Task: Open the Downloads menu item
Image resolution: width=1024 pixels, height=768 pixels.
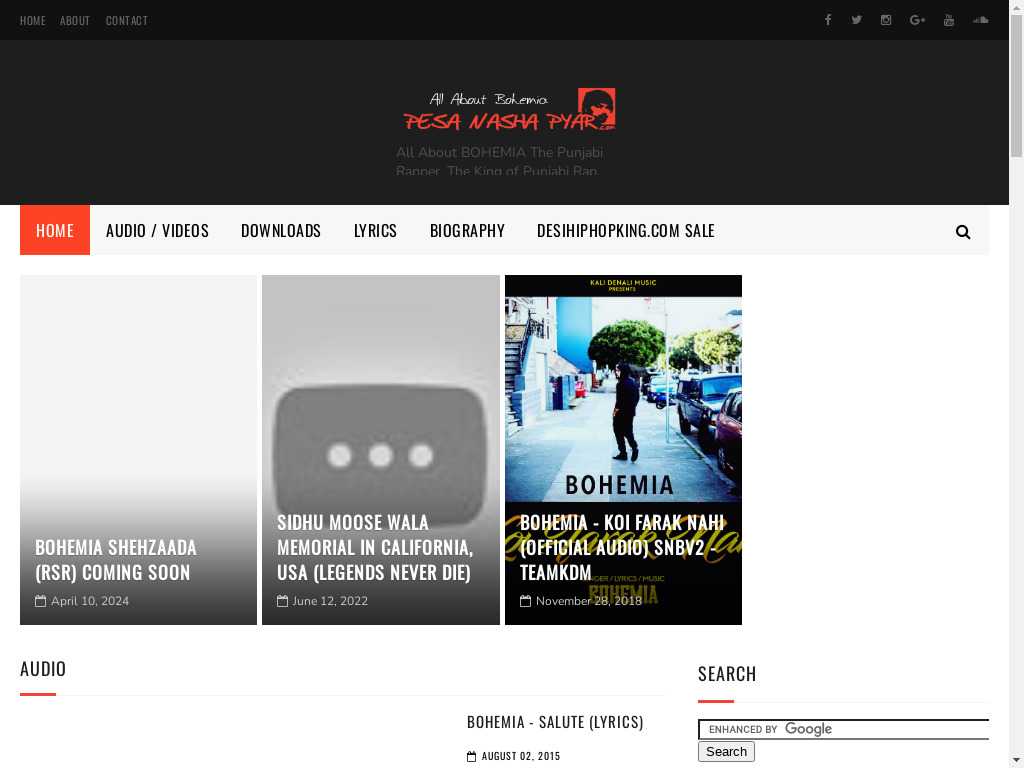Action: pos(281,231)
